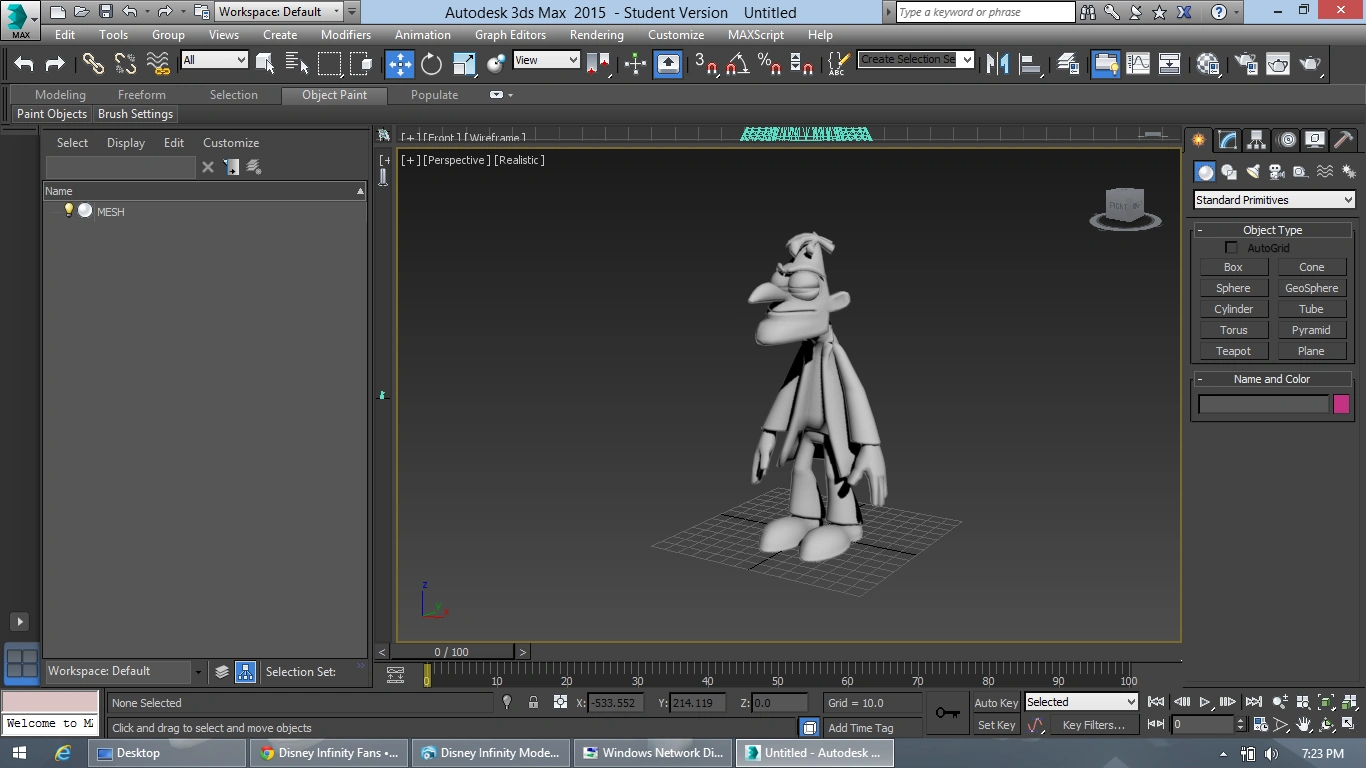Switch to the Freeform ribbon tab
The image size is (1366, 768).
click(142, 95)
